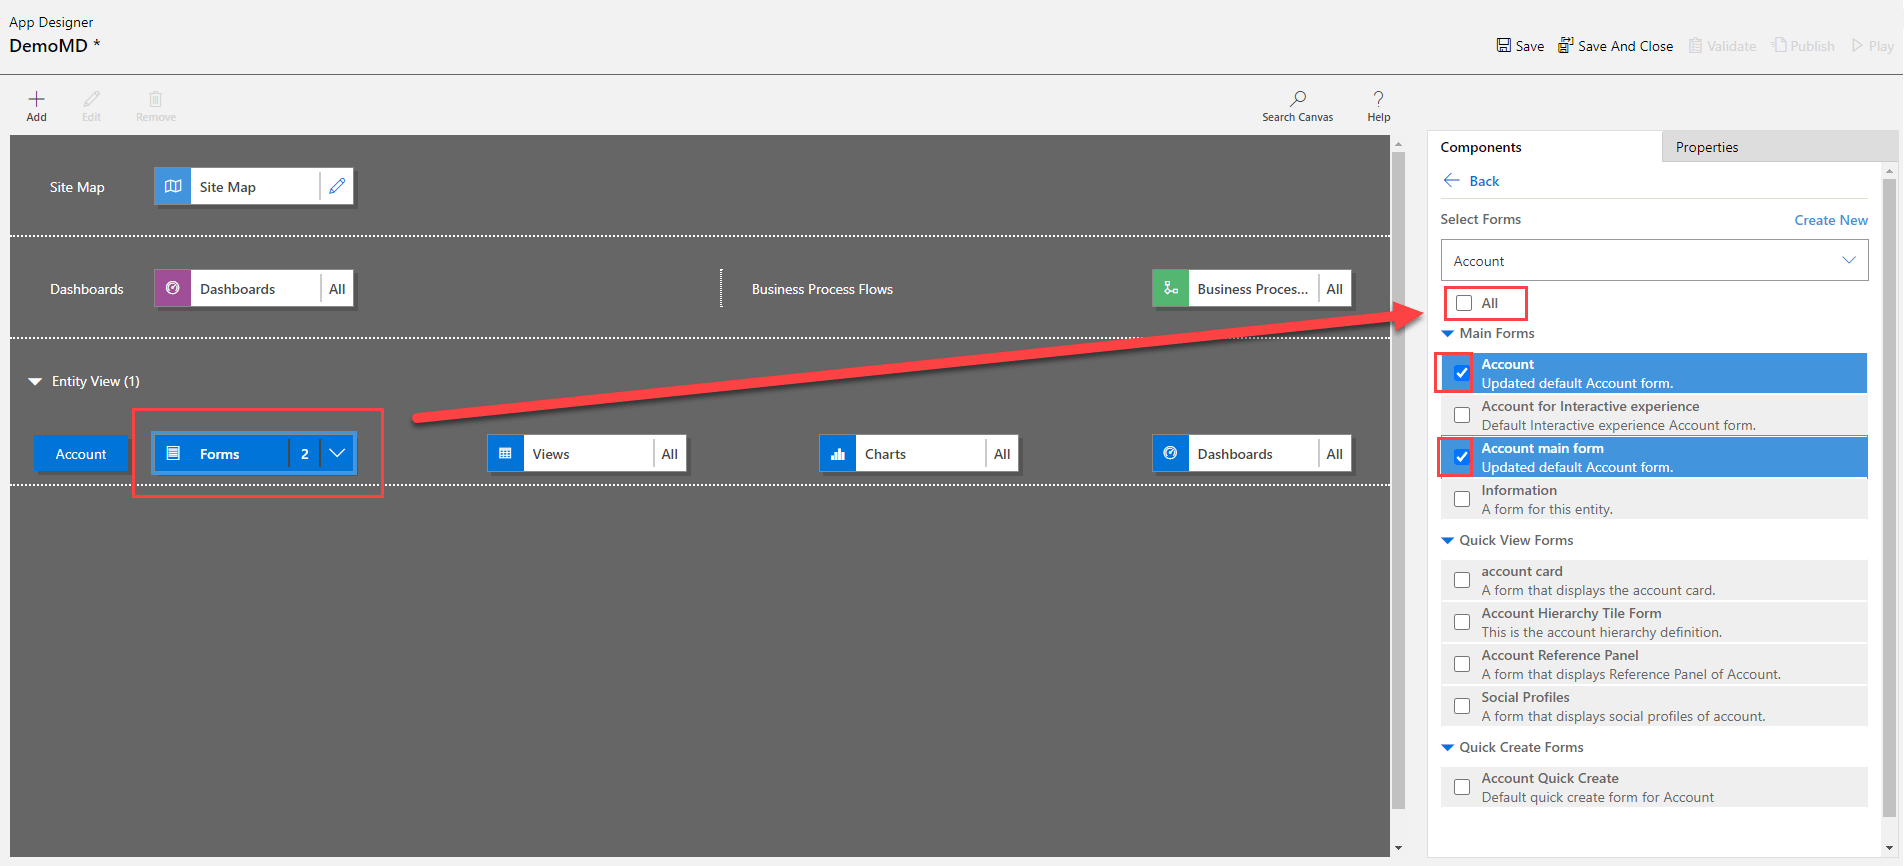Click the Play icon
This screenshot has width=1904, height=866.
click(x=1857, y=45)
